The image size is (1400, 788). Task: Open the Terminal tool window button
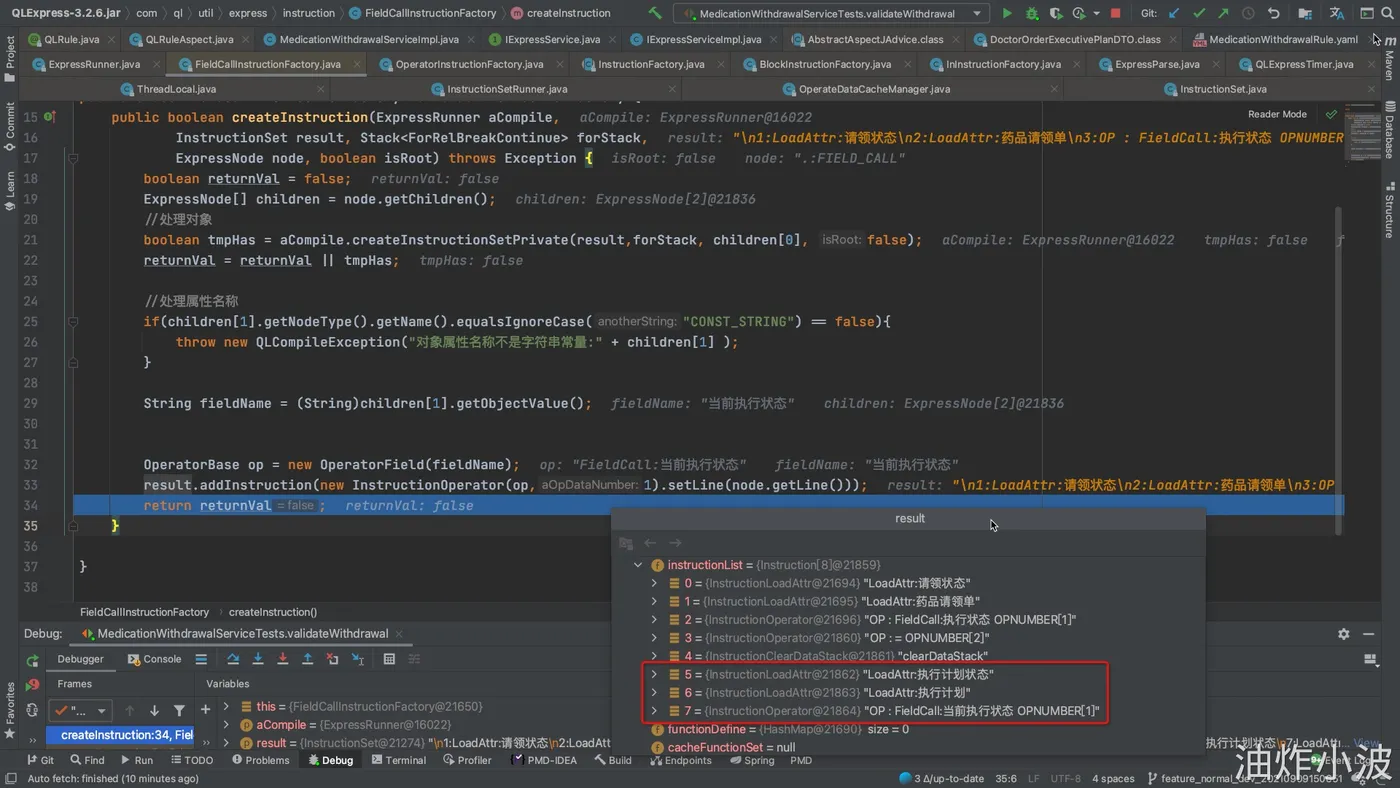398,760
